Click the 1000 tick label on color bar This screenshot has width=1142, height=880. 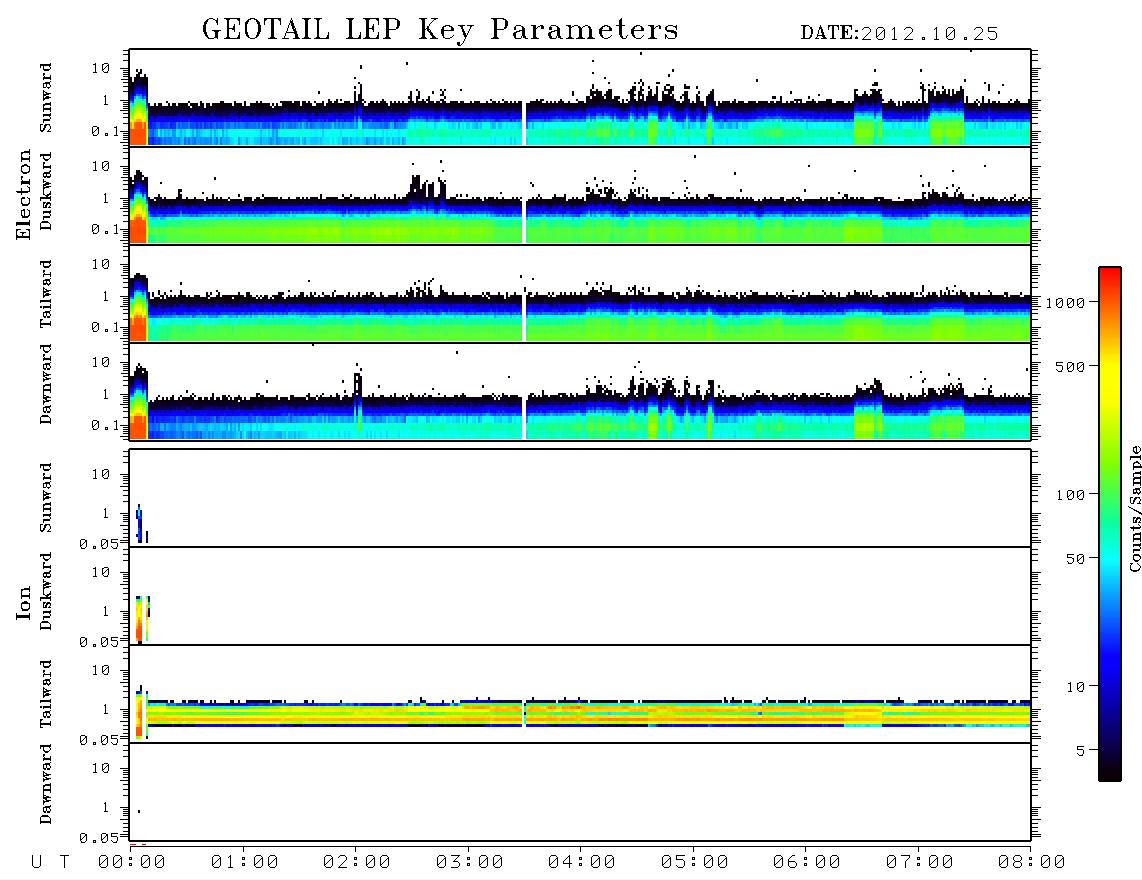coord(1066,303)
